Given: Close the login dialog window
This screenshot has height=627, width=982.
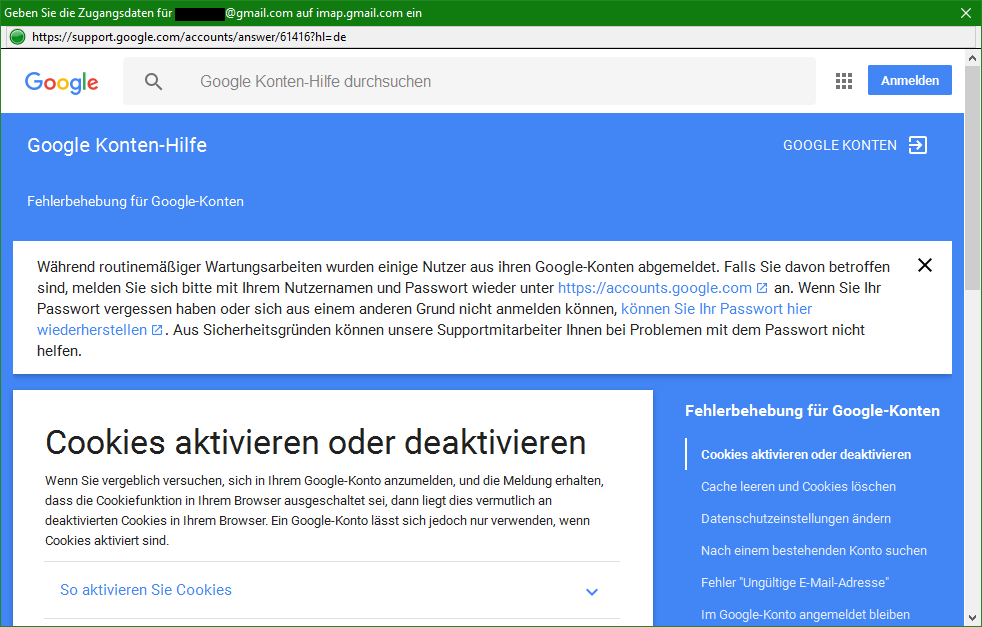Looking at the screenshot, I should [x=965, y=12].
